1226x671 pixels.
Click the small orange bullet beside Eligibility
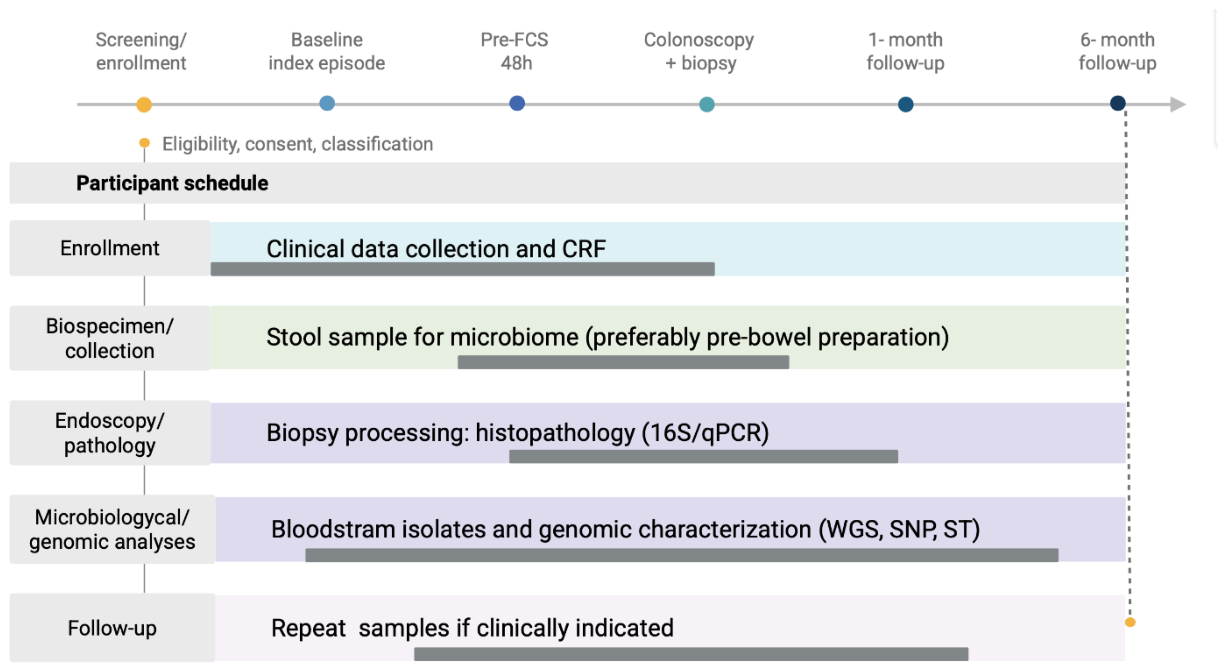(x=145, y=143)
